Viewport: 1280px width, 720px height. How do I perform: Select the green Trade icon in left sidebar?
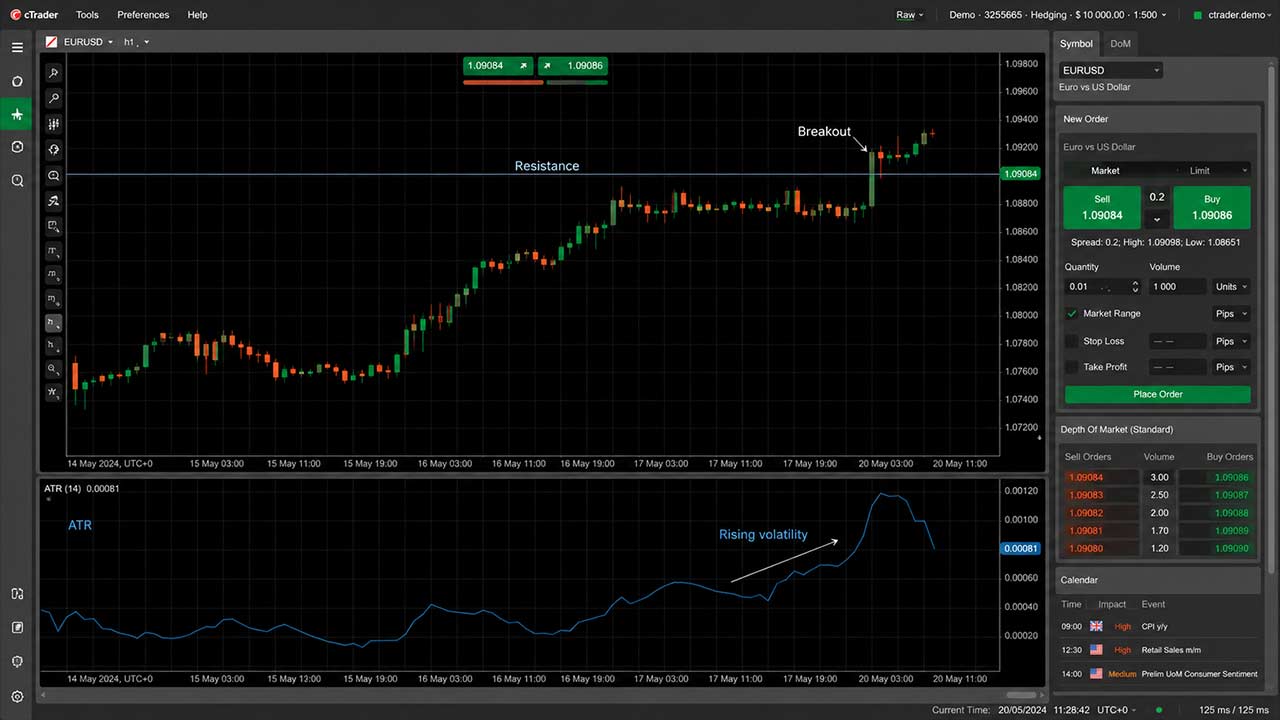pos(17,114)
